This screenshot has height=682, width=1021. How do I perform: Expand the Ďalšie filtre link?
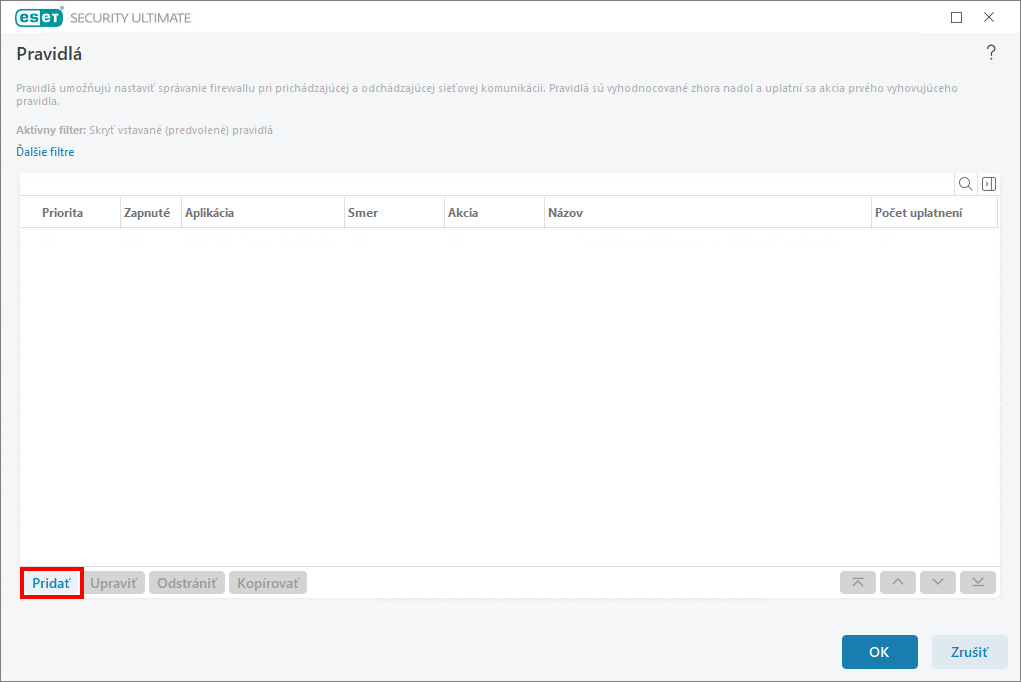tap(45, 152)
